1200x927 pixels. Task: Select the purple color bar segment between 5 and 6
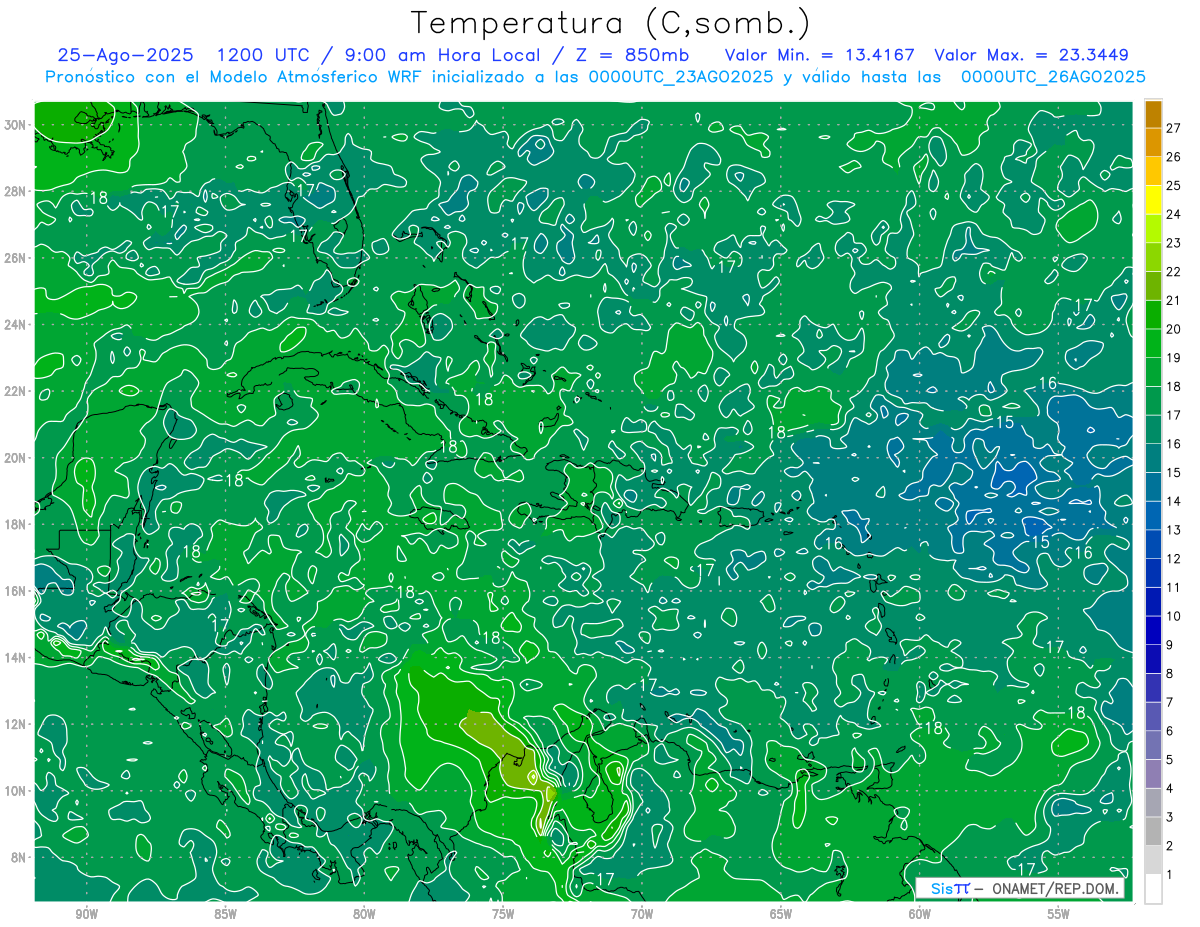1153,746
